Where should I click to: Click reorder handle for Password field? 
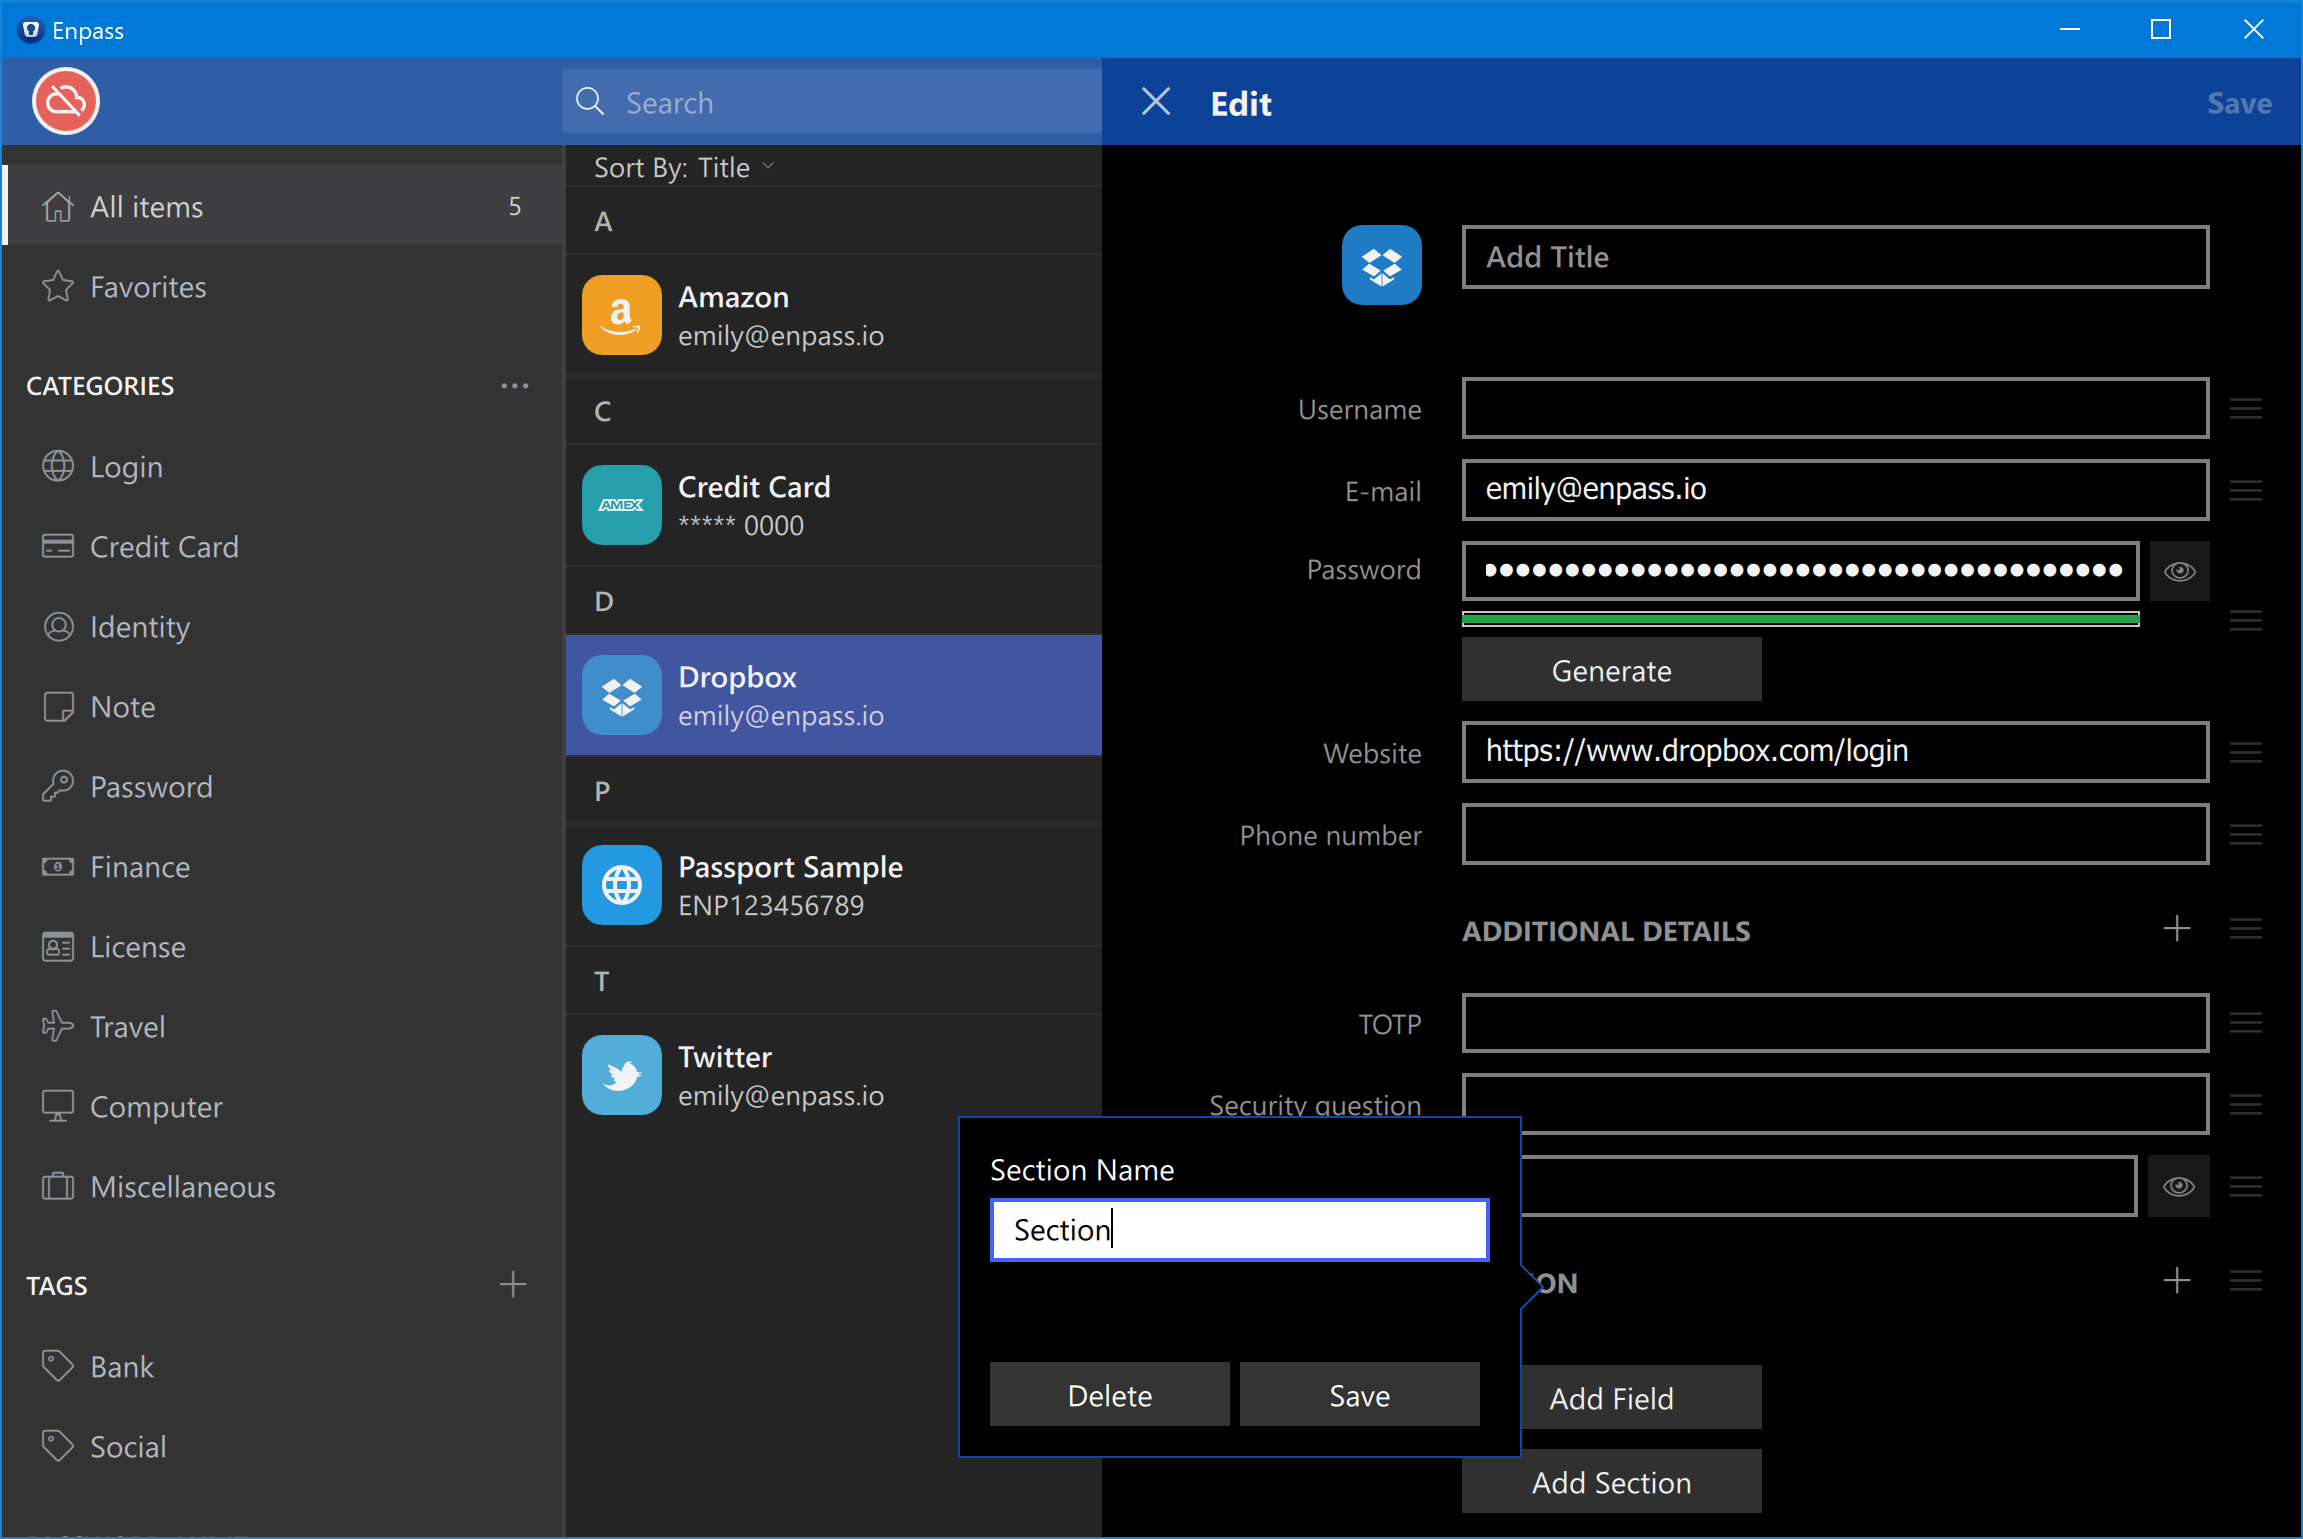(2246, 621)
